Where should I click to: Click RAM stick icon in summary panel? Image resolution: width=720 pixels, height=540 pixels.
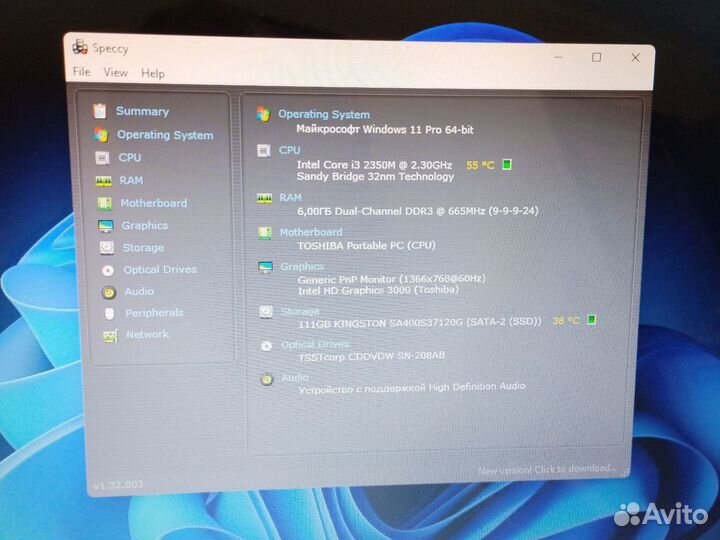tap(264, 198)
